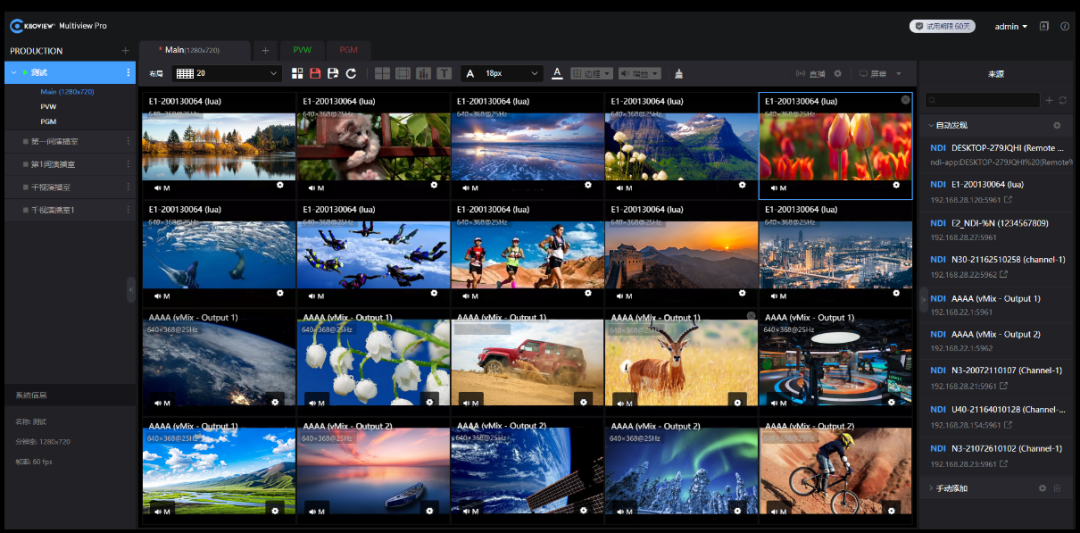This screenshot has height=533, width=1080.
Task: Click the live stream button in the toolbar
Action: coord(811,74)
